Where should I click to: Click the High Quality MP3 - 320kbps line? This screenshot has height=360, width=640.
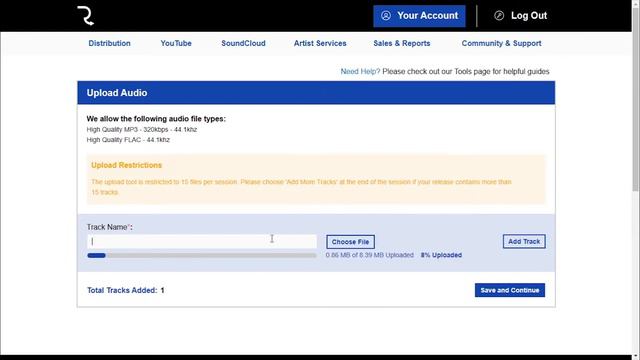[142, 129]
